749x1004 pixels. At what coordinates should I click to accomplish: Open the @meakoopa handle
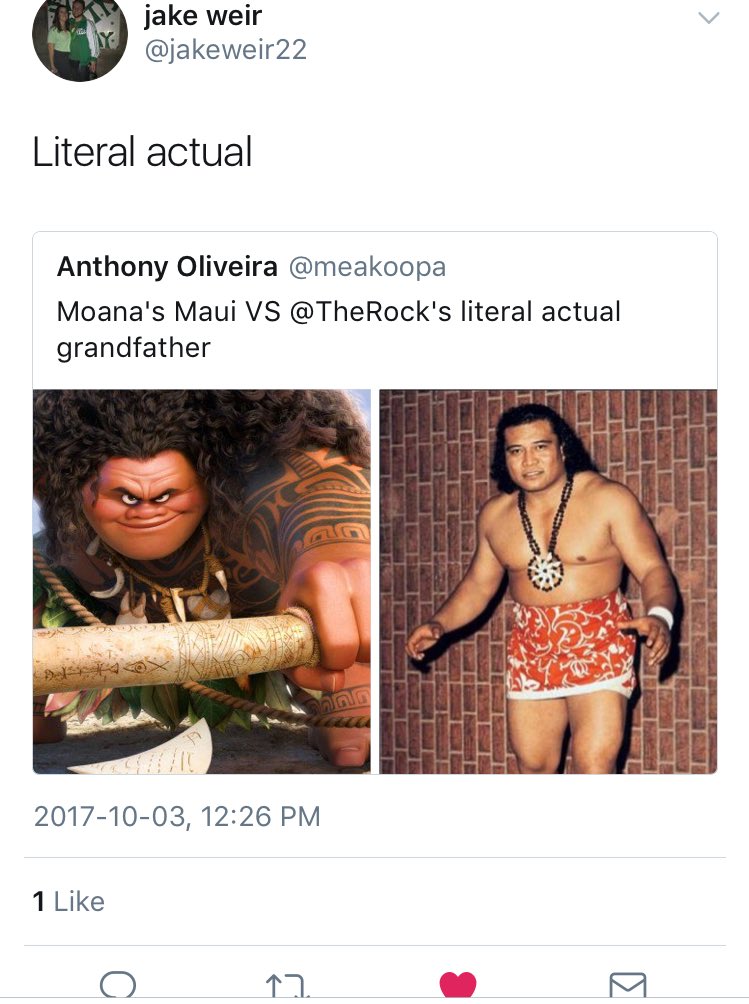point(367,267)
